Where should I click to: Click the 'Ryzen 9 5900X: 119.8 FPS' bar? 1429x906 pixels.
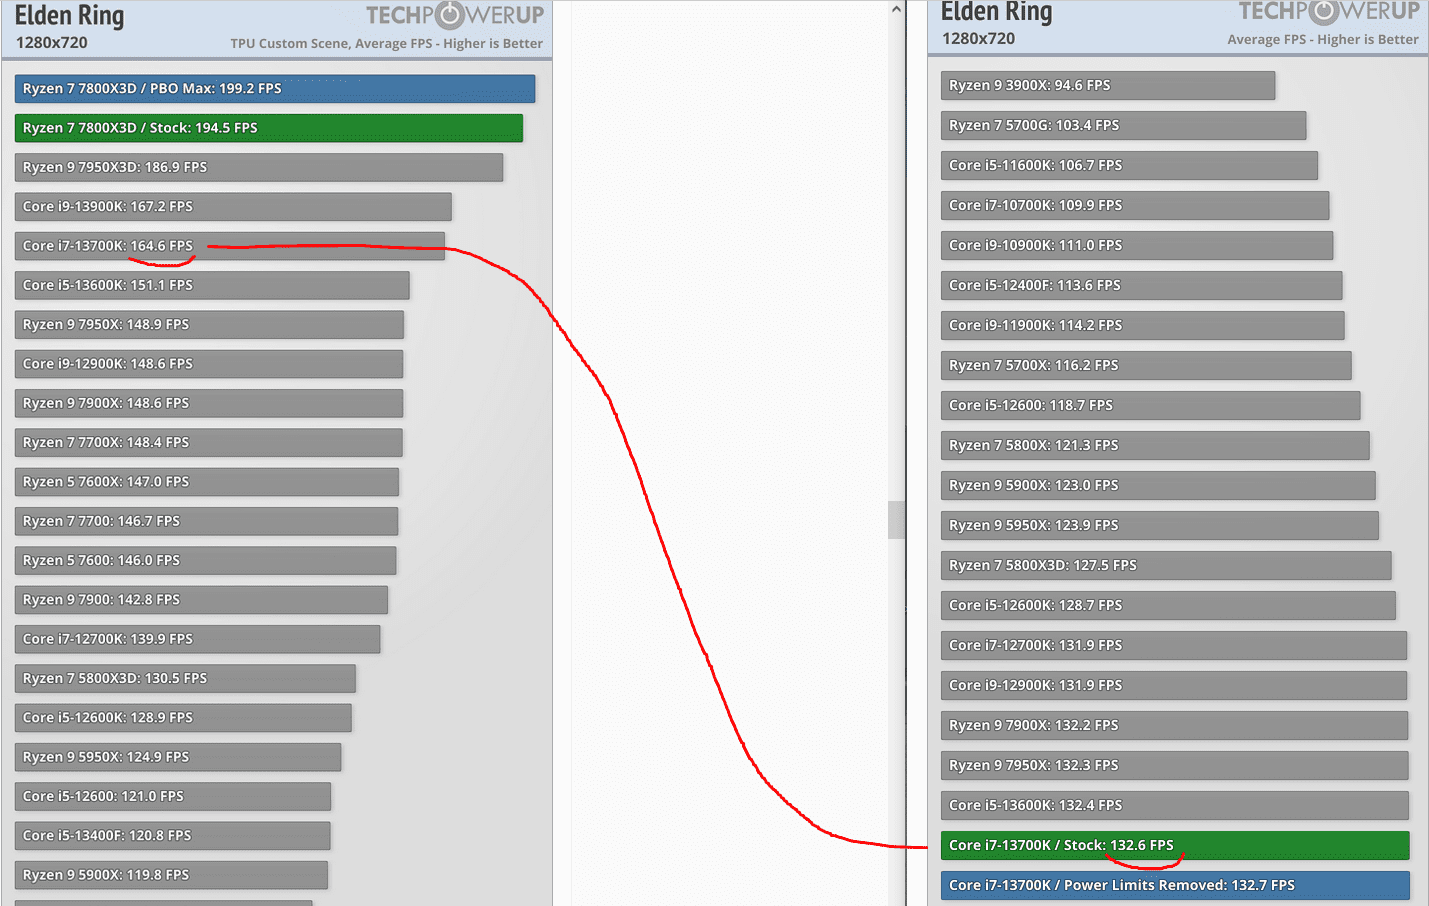point(171,875)
